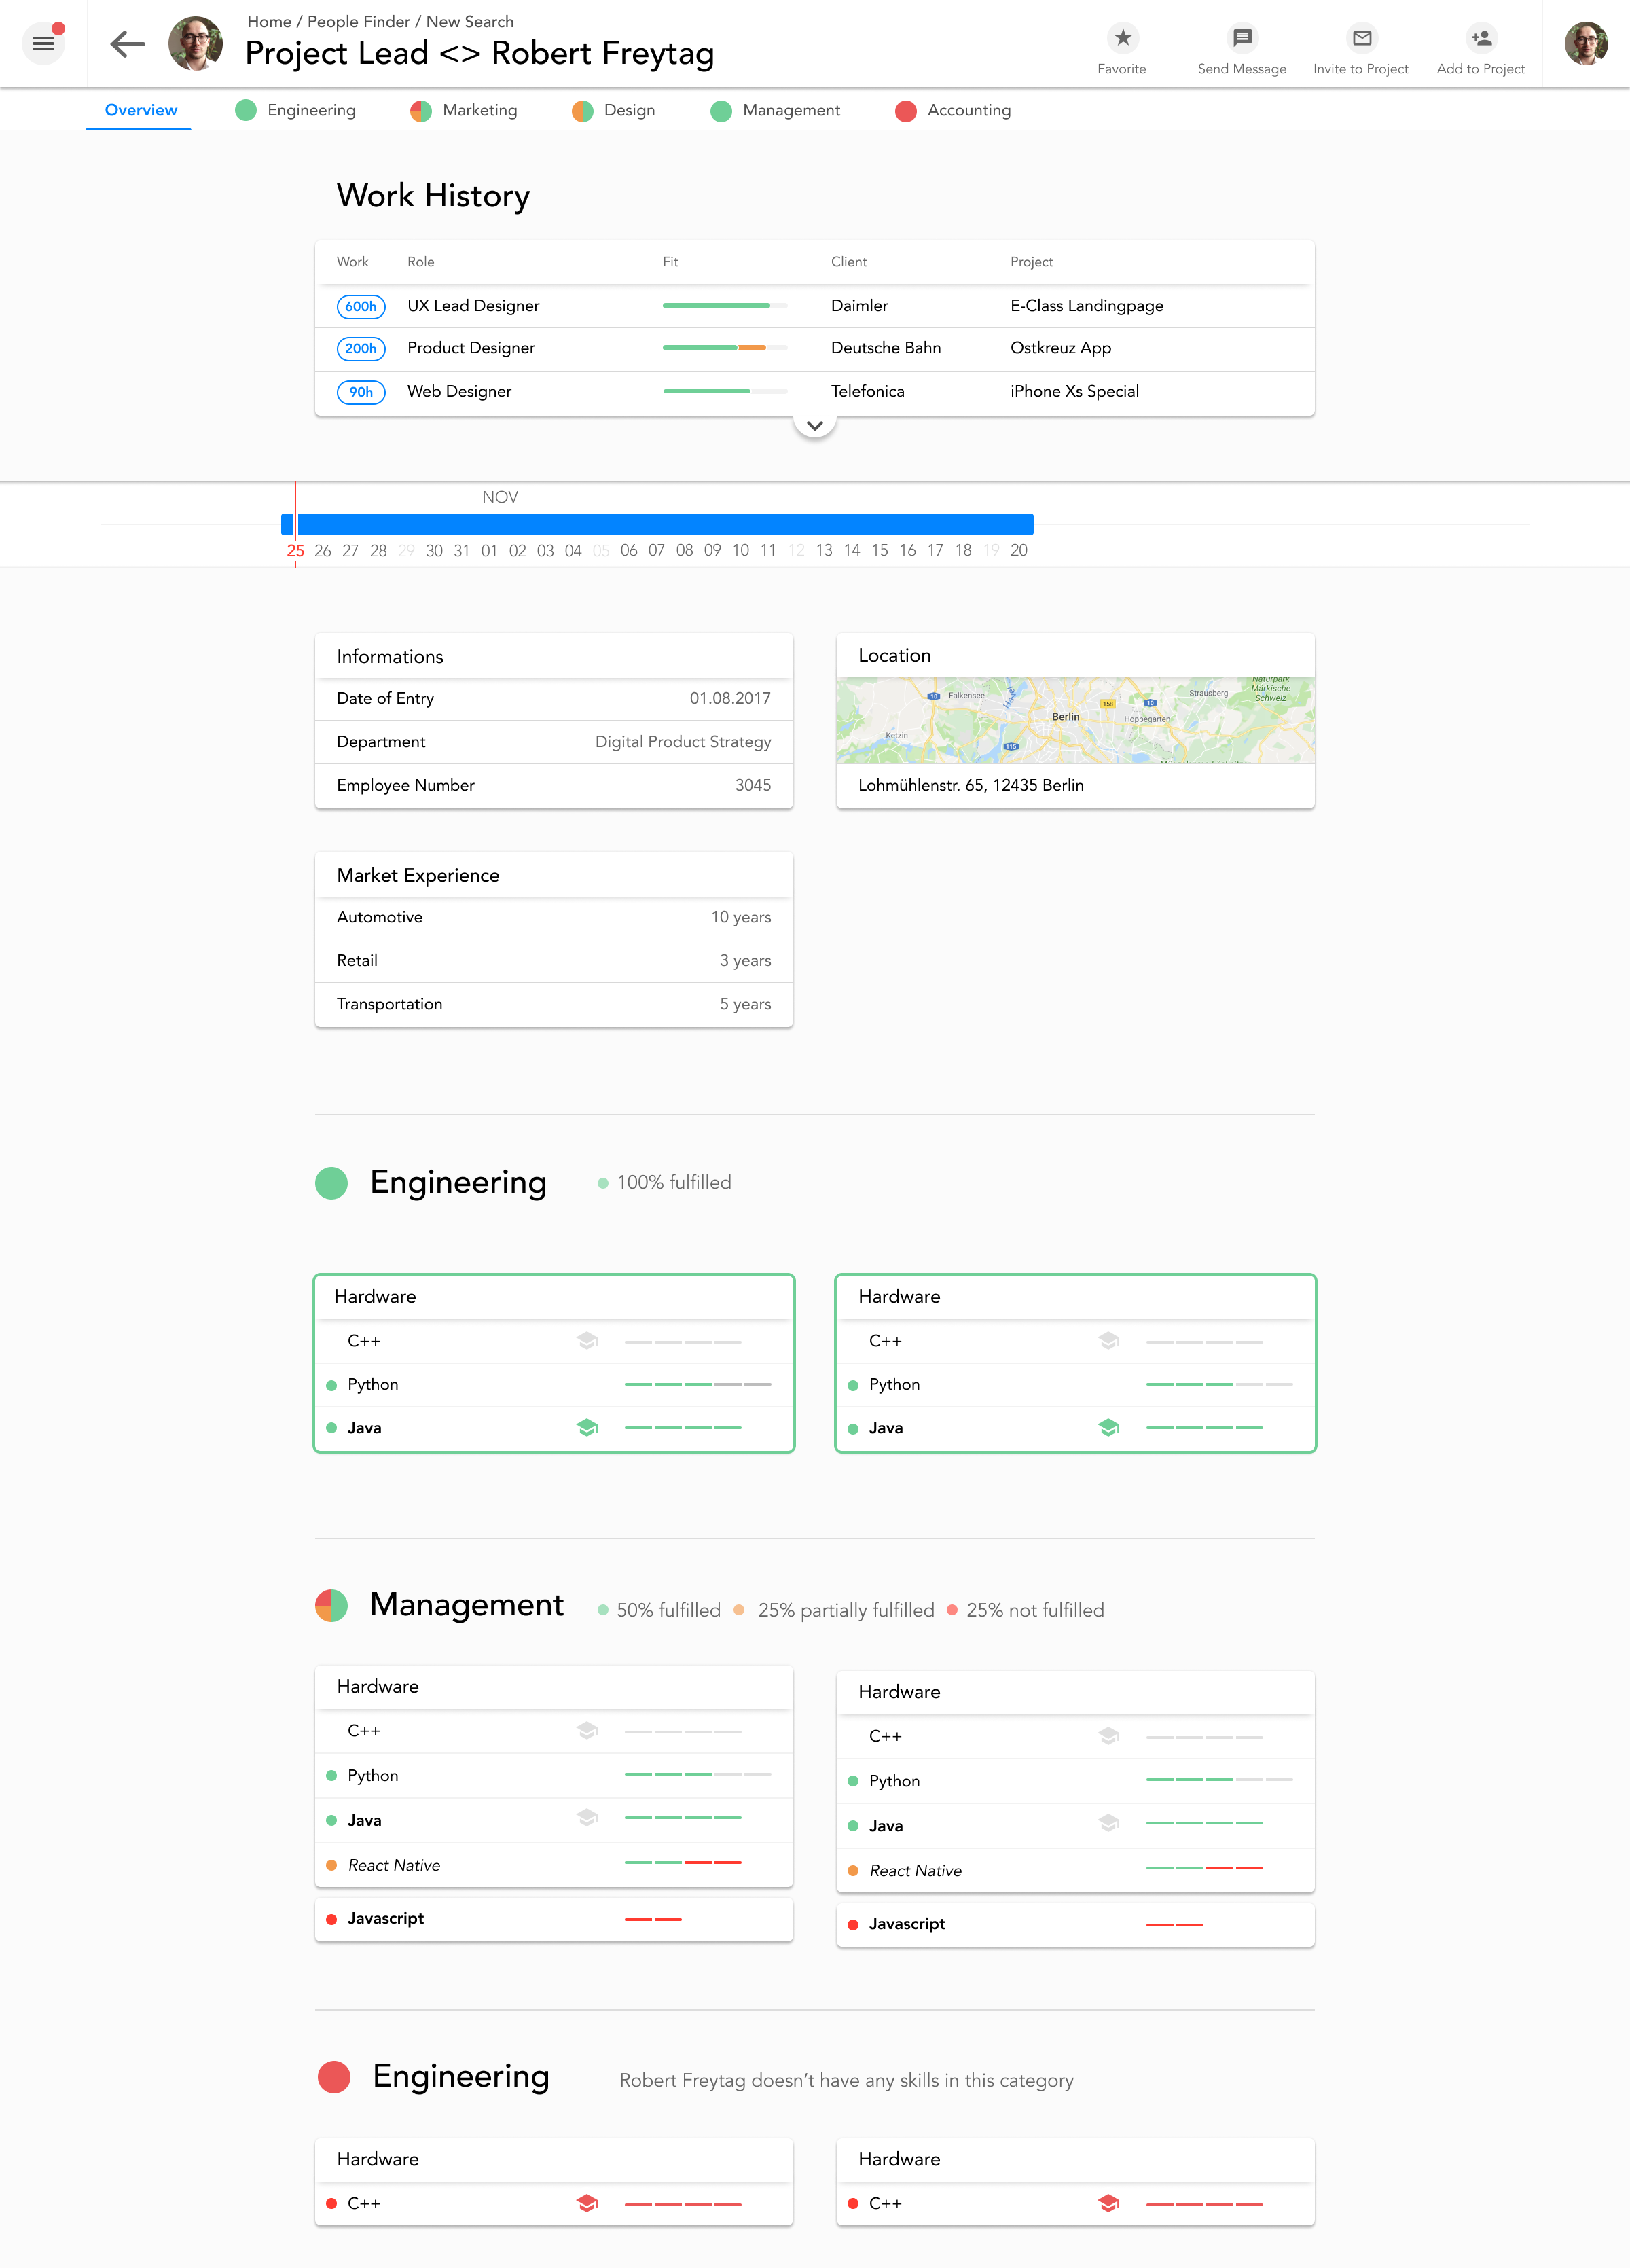Click red graduation cap icon beside C++
Image resolution: width=1630 pixels, height=2268 pixels.
click(x=587, y=2202)
